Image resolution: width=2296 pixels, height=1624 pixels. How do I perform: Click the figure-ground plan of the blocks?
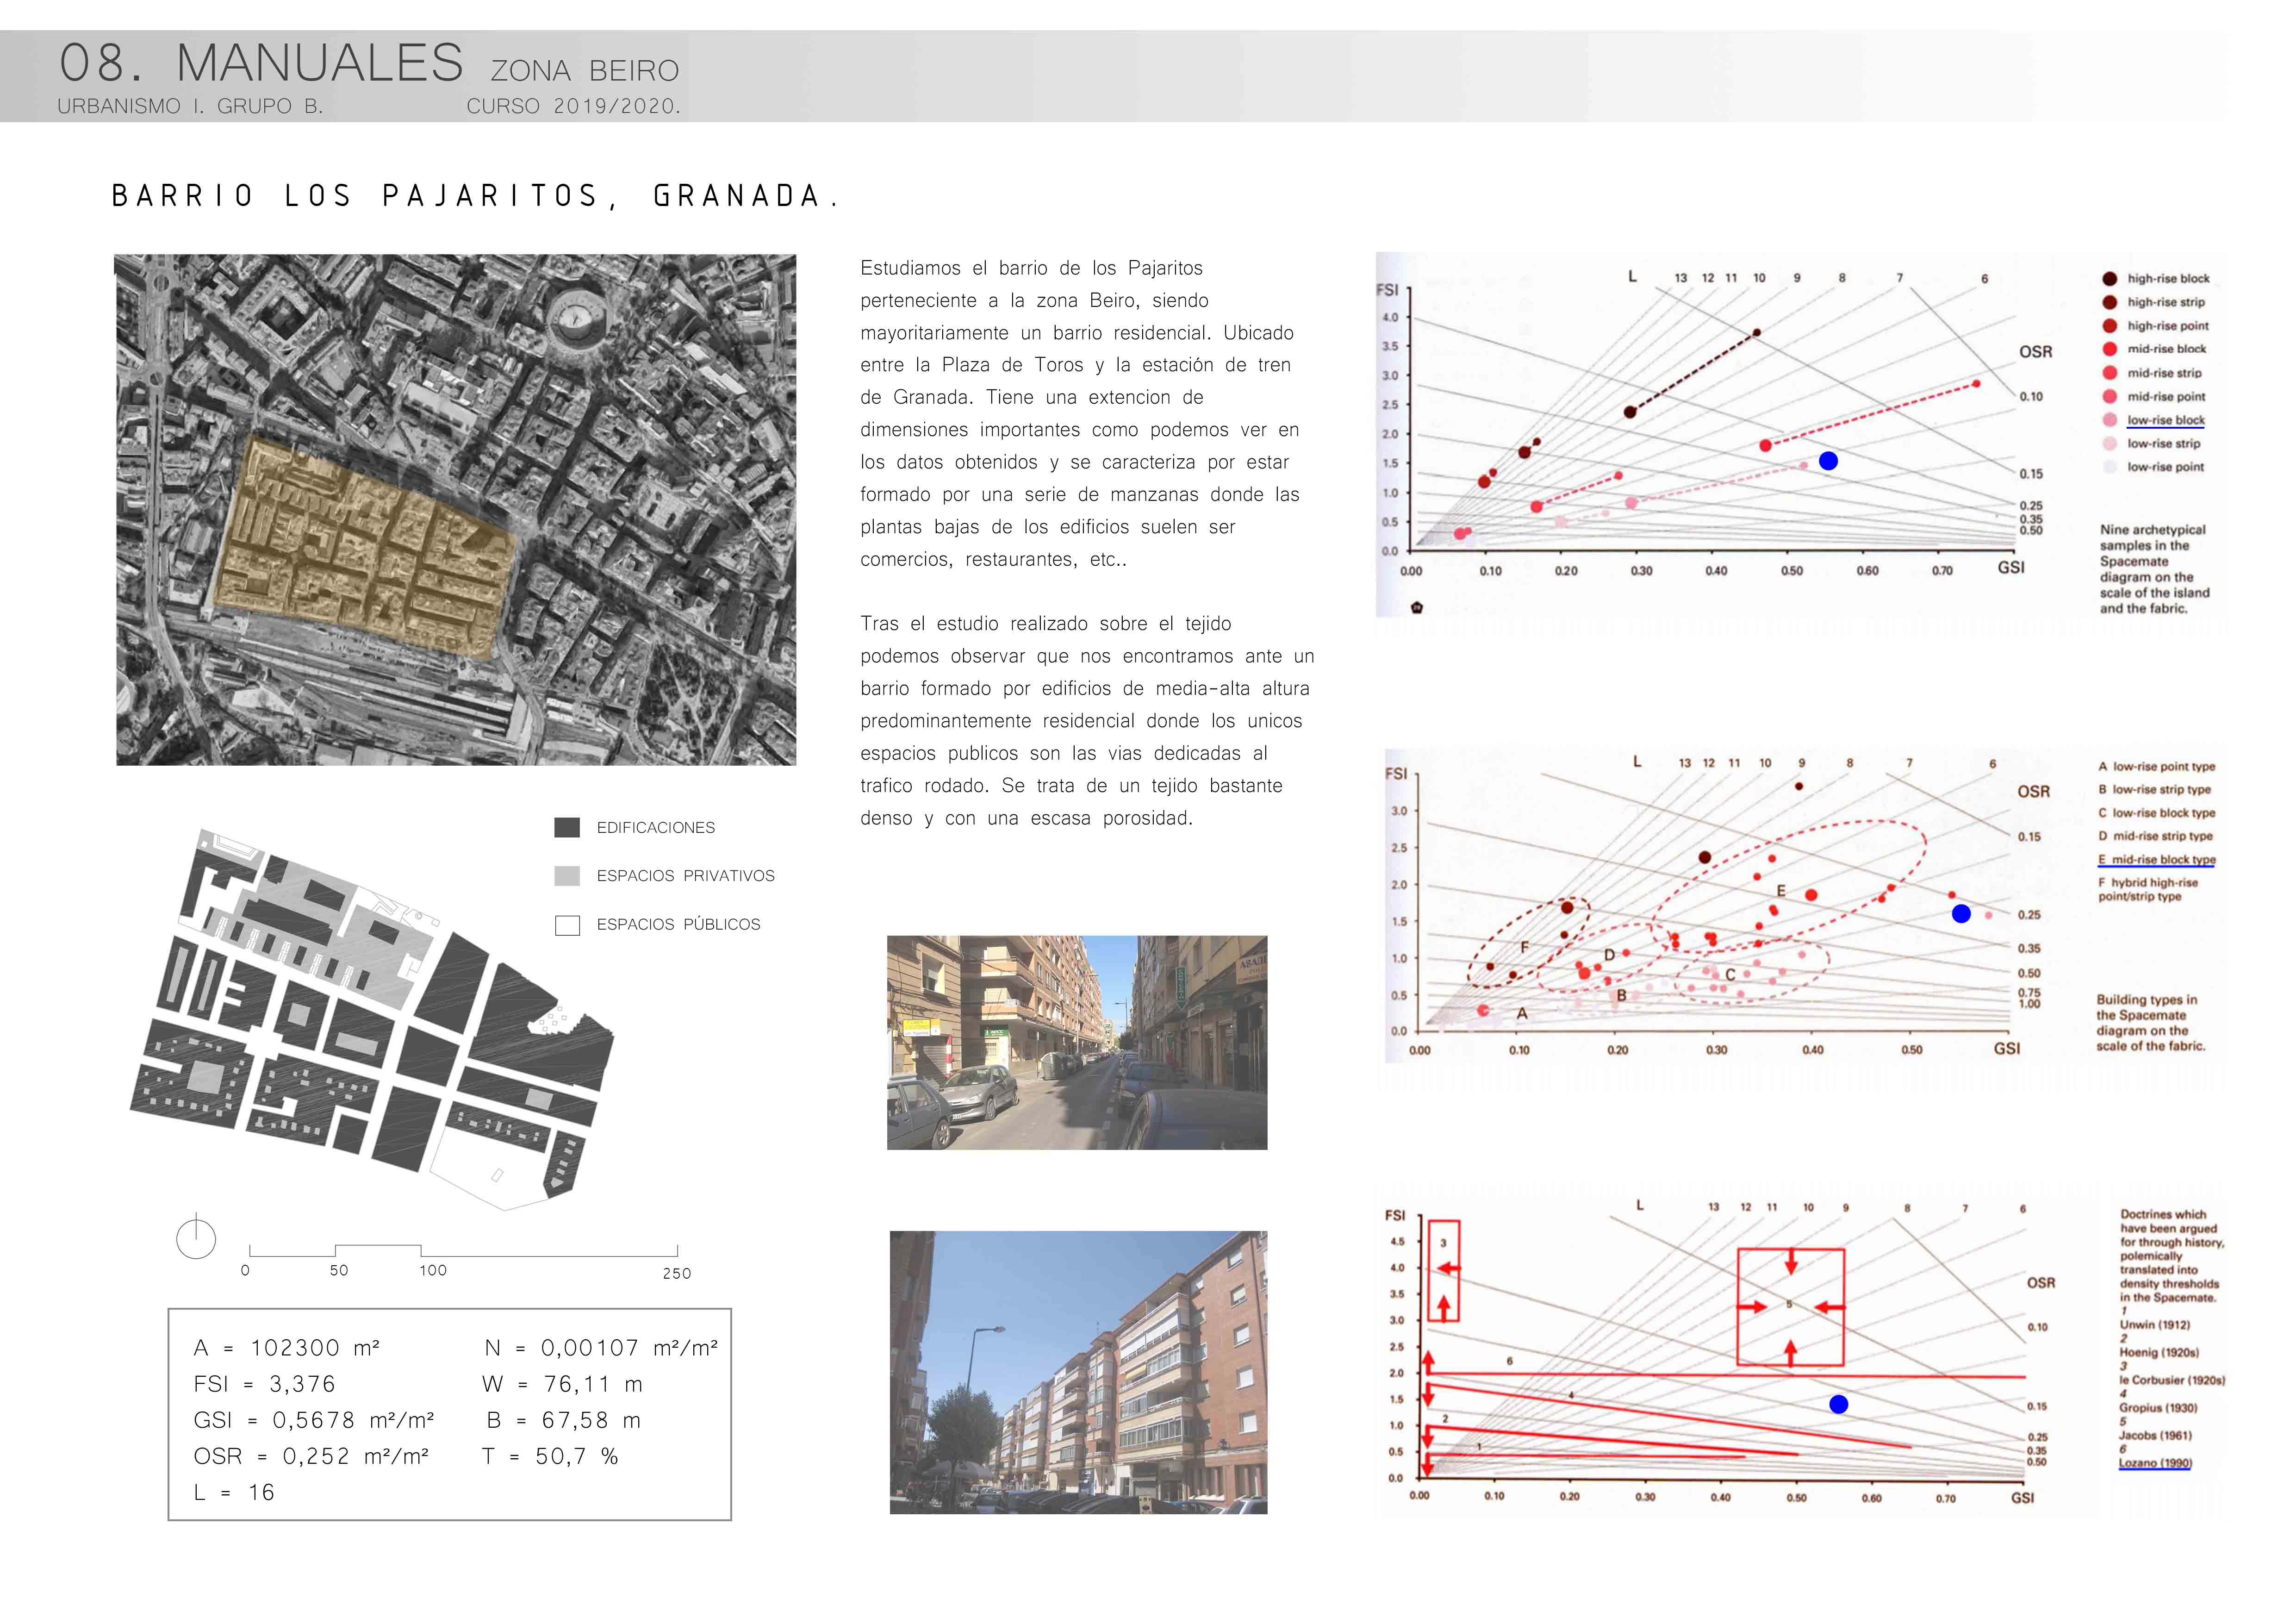tap(372, 1018)
